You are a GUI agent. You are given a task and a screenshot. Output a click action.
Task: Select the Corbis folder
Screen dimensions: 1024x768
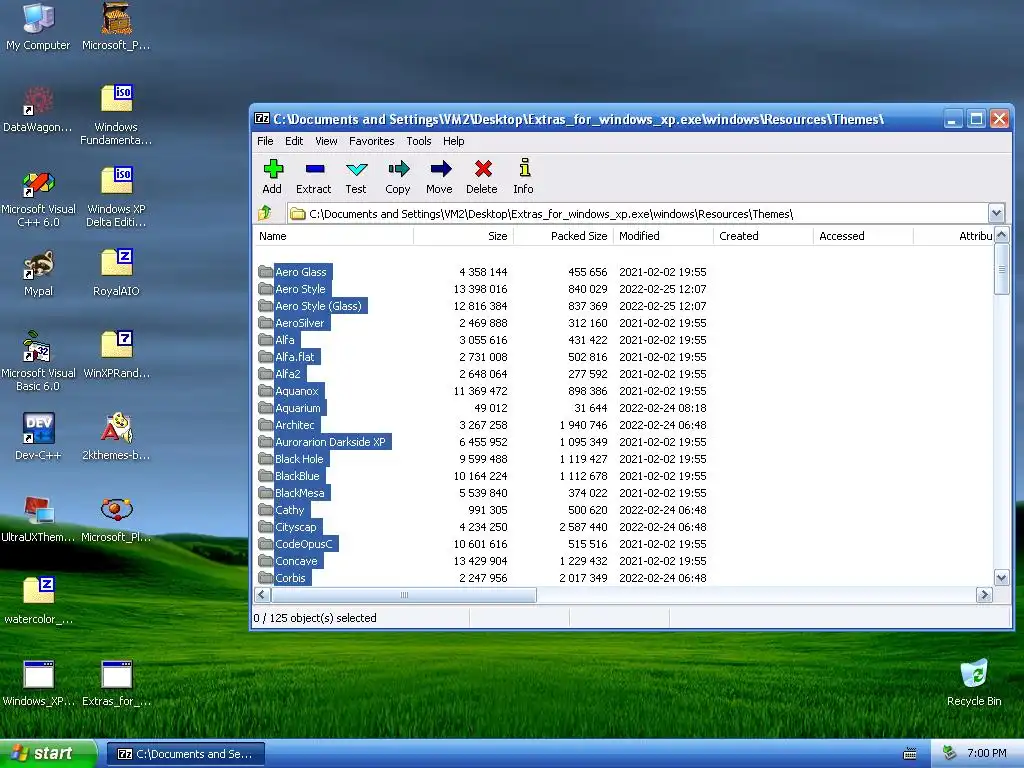coord(285,577)
